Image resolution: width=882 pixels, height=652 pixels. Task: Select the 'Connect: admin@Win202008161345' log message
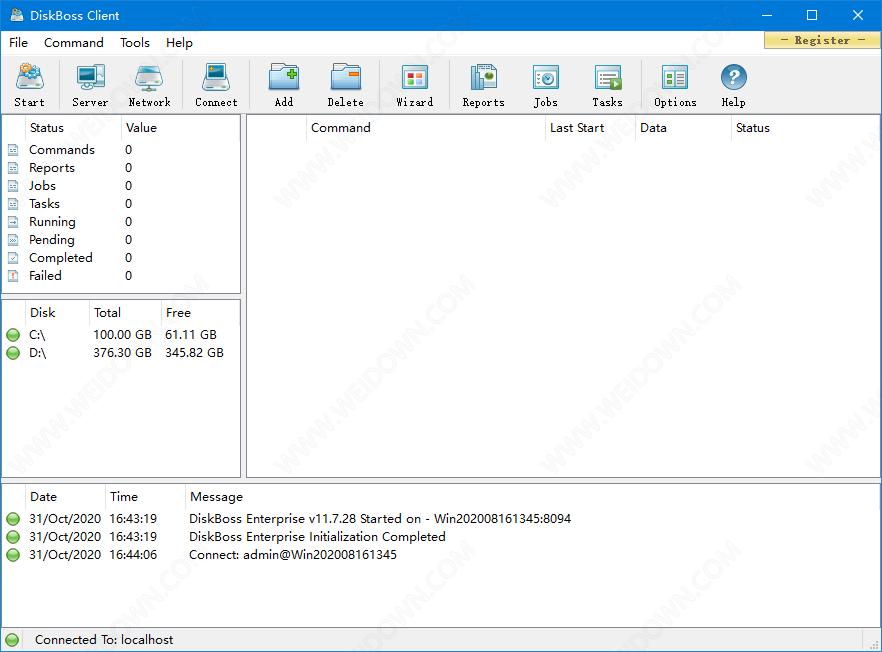pos(293,555)
